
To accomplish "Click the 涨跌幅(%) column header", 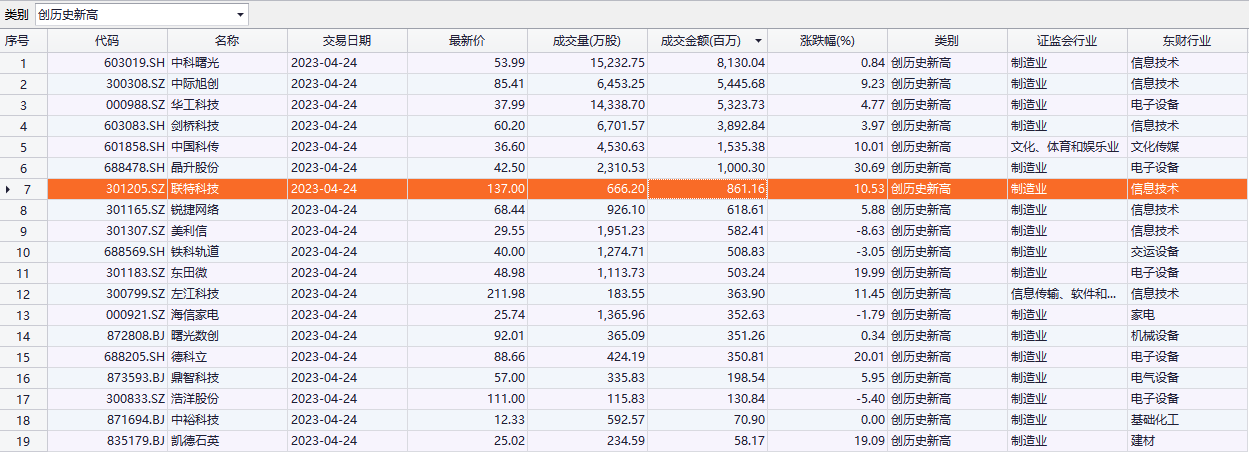I will pyautogui.click(x=826, y=41).
